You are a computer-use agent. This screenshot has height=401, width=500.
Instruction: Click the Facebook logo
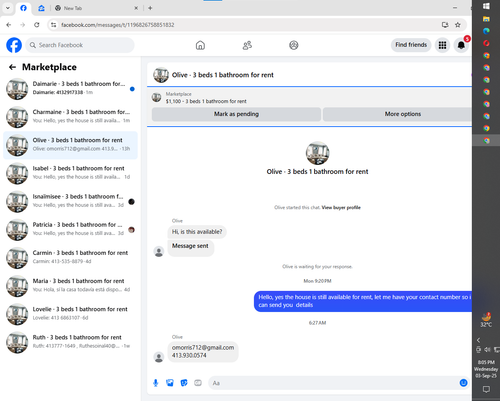pyautogui.click(x=14, y=45)
